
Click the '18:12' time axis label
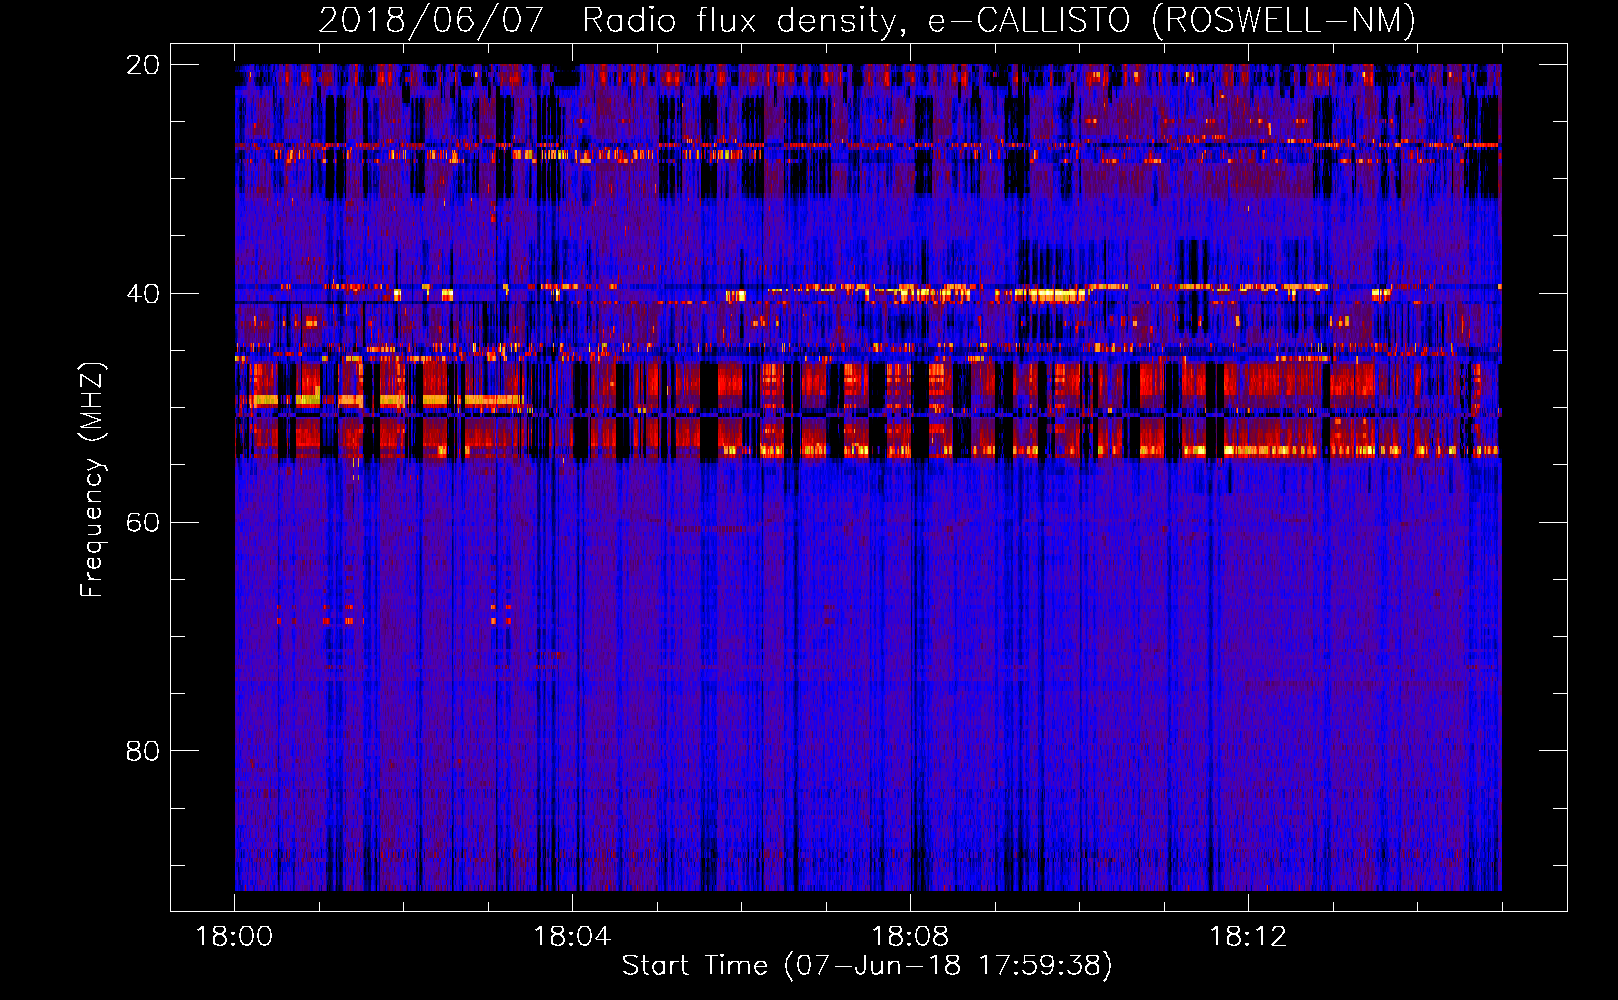[x=1248, y=937]
